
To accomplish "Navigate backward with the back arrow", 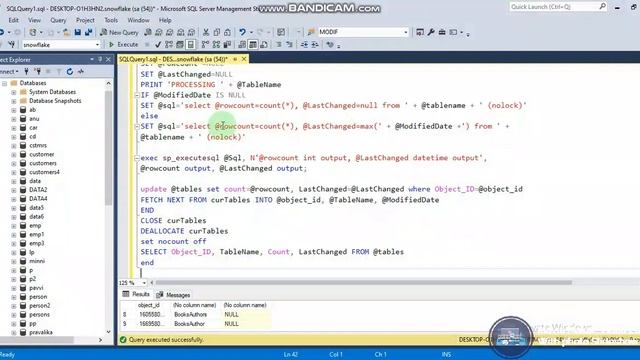I will (x=2, y=32).
